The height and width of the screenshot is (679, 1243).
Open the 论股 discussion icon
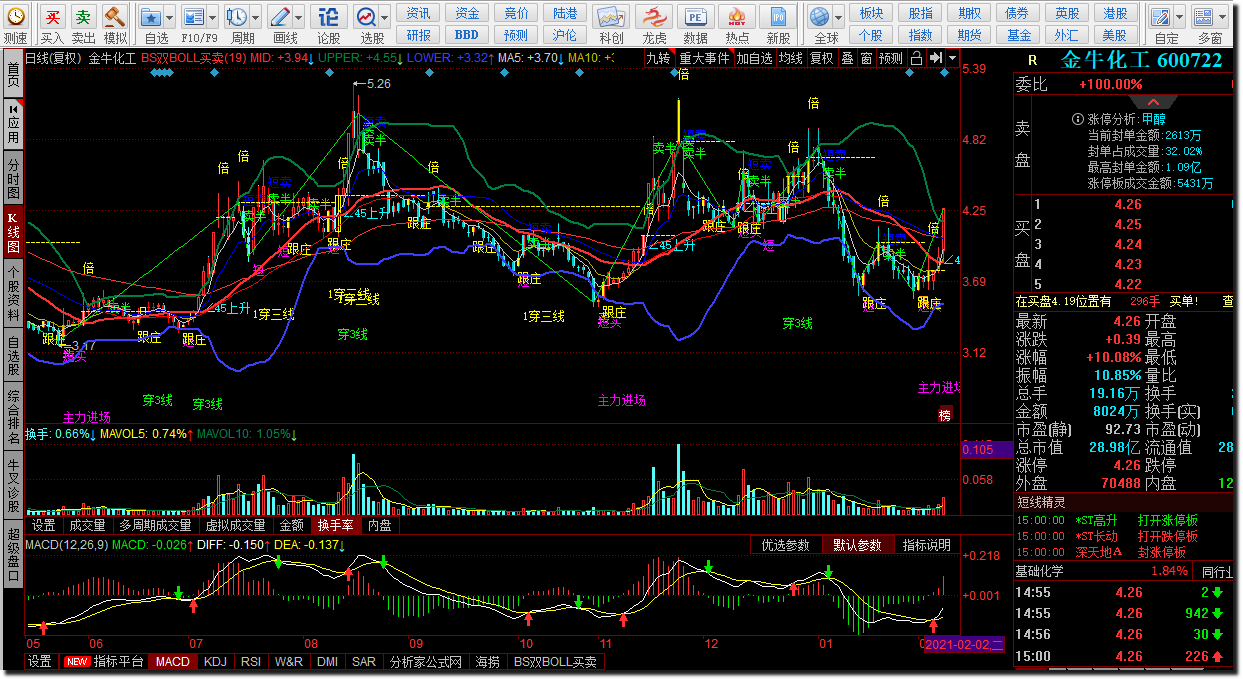[x=328, y=16]
